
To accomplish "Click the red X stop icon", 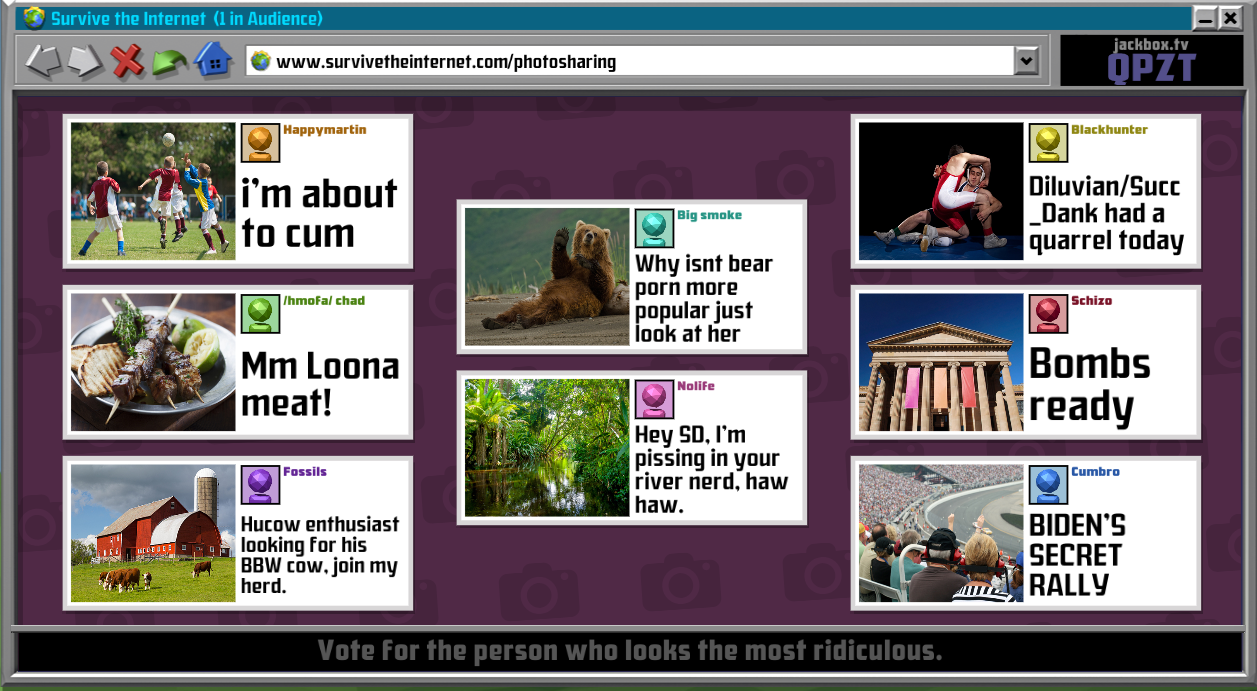I will tap(128, 61).
